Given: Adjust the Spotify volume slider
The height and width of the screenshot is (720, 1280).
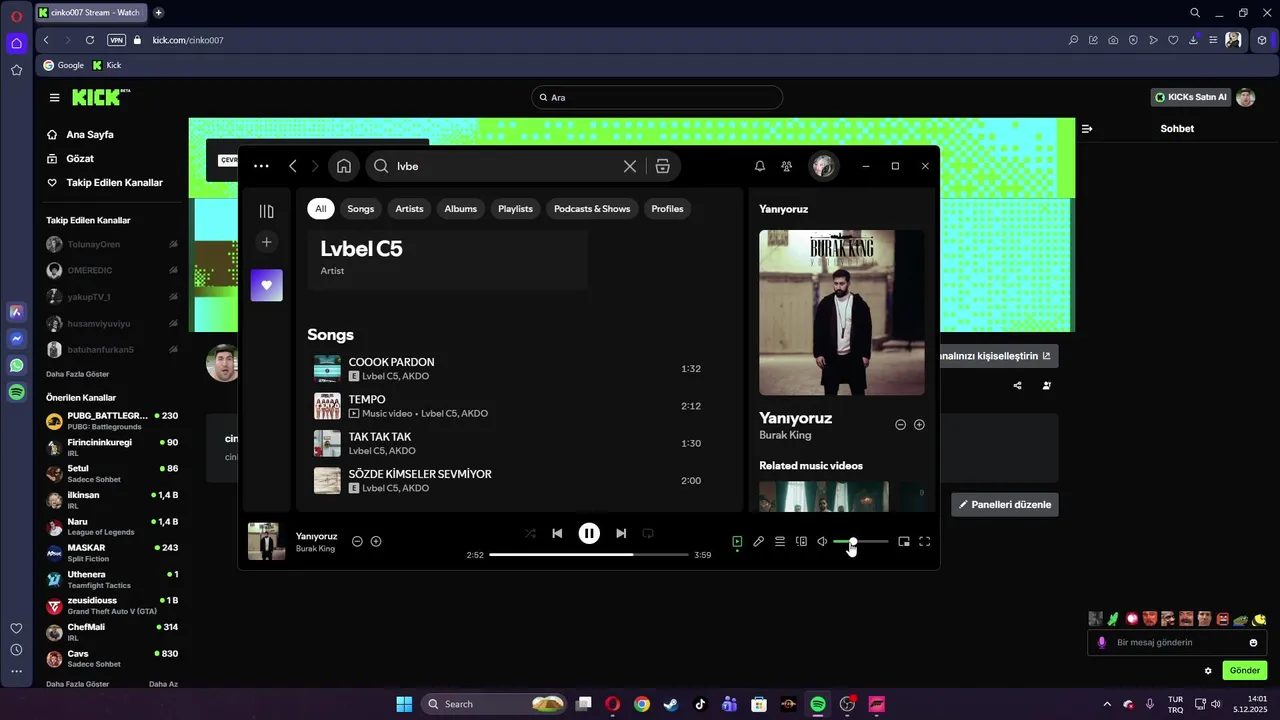Looking at the screenshot, I should coord(860,541).
